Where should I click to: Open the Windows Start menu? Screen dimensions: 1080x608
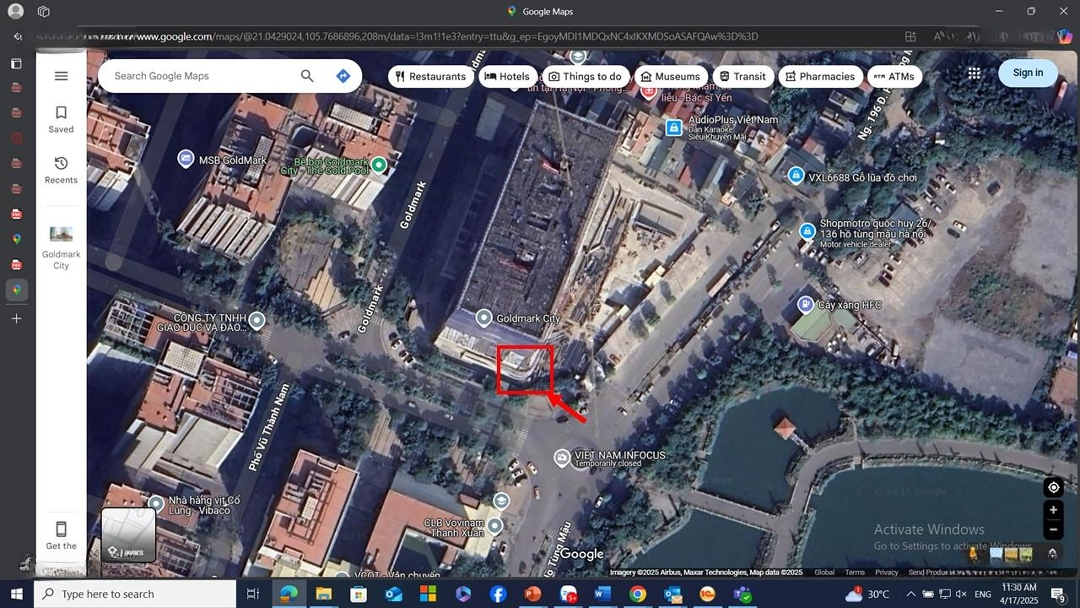16,594
